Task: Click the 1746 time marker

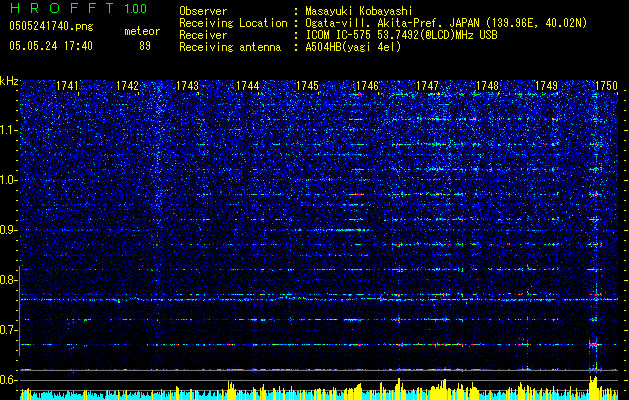Action: (367, 86)
